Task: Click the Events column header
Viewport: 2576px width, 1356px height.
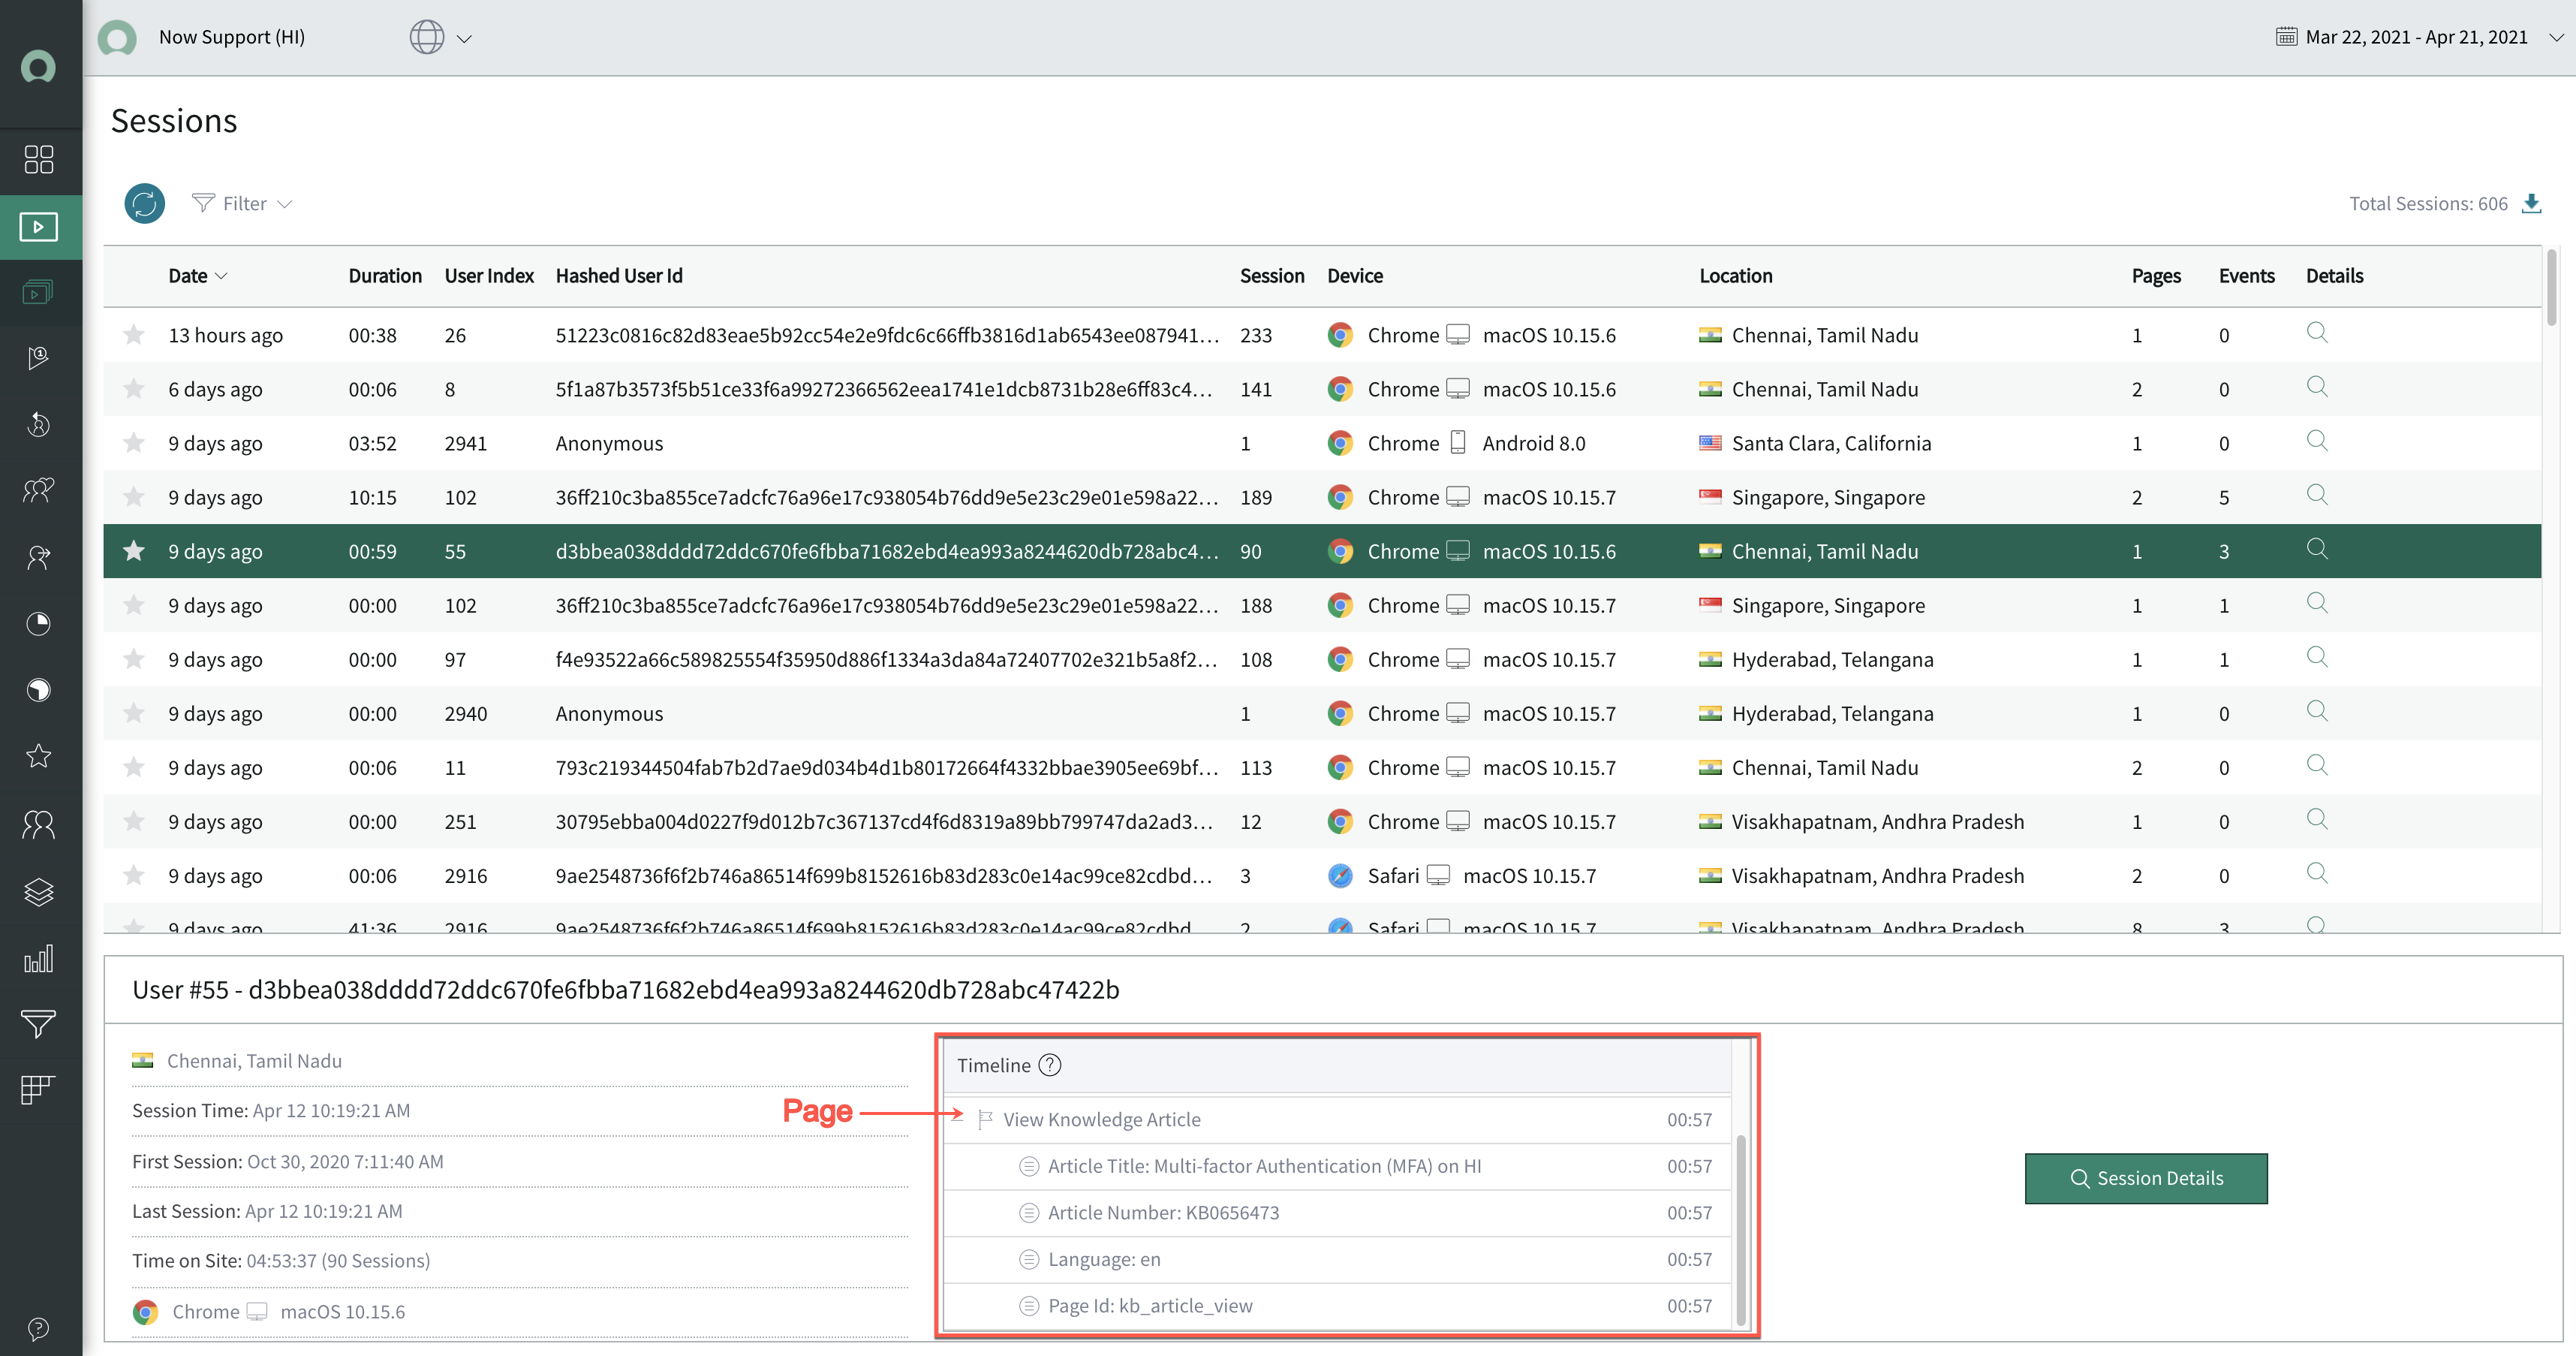Action: click(2246, 276)
